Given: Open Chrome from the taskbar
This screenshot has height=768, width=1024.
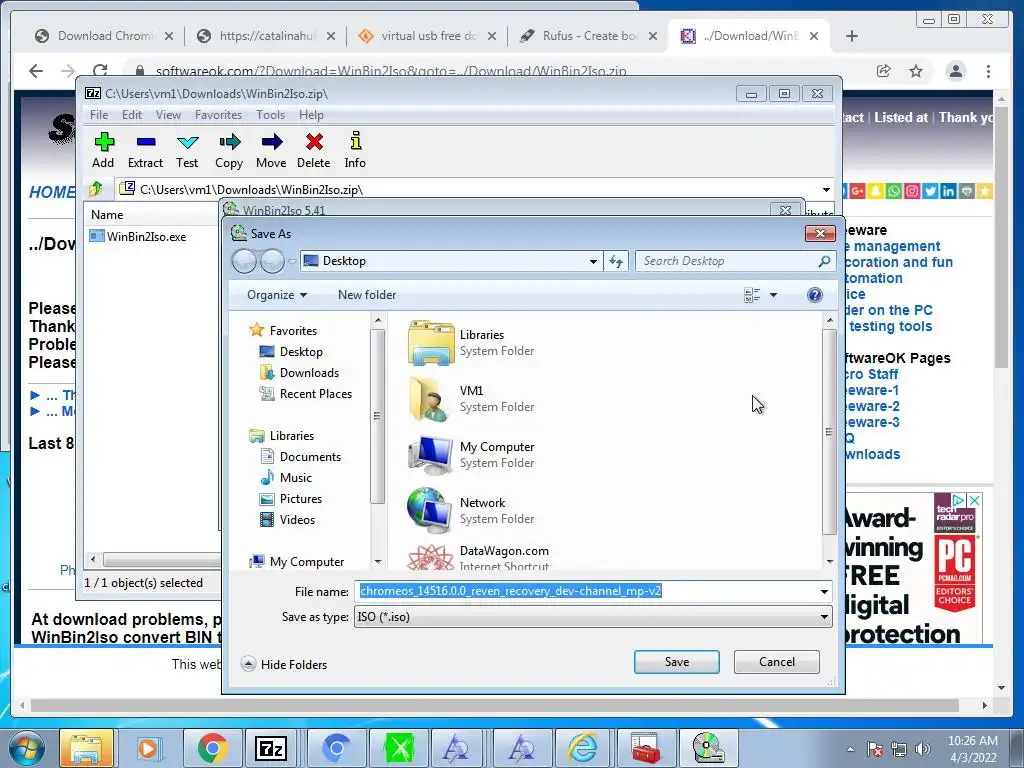Looking at the screenshot, I should tap(212, 748).
